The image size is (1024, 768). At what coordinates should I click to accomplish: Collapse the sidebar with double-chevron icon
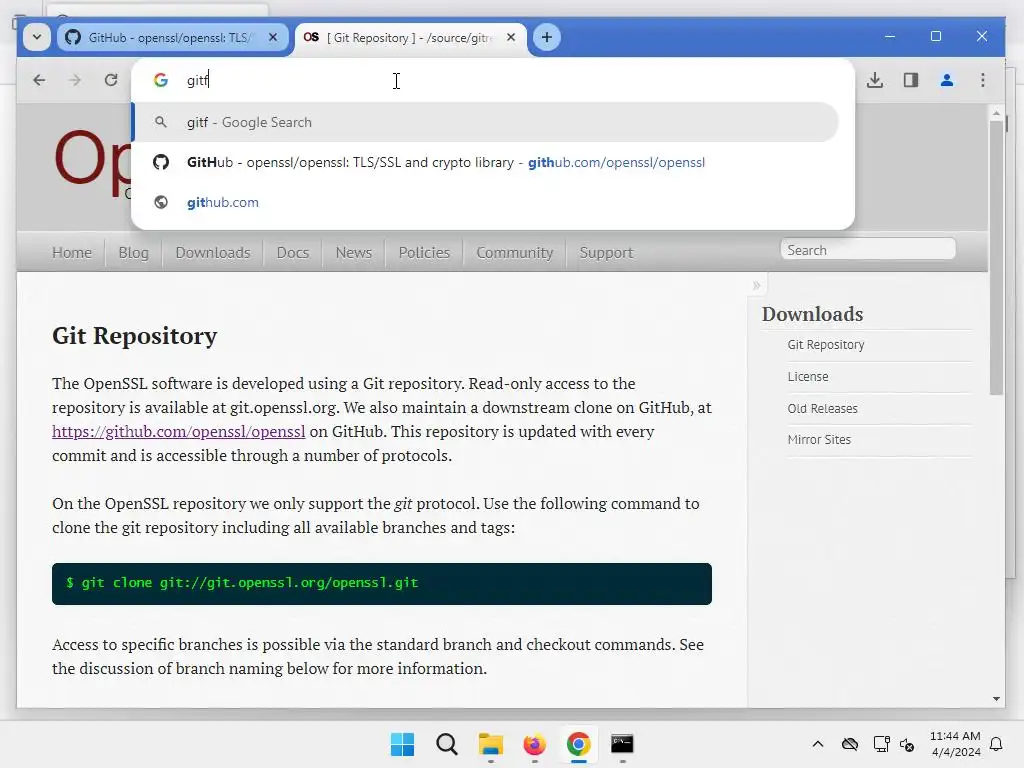(756, 285)
